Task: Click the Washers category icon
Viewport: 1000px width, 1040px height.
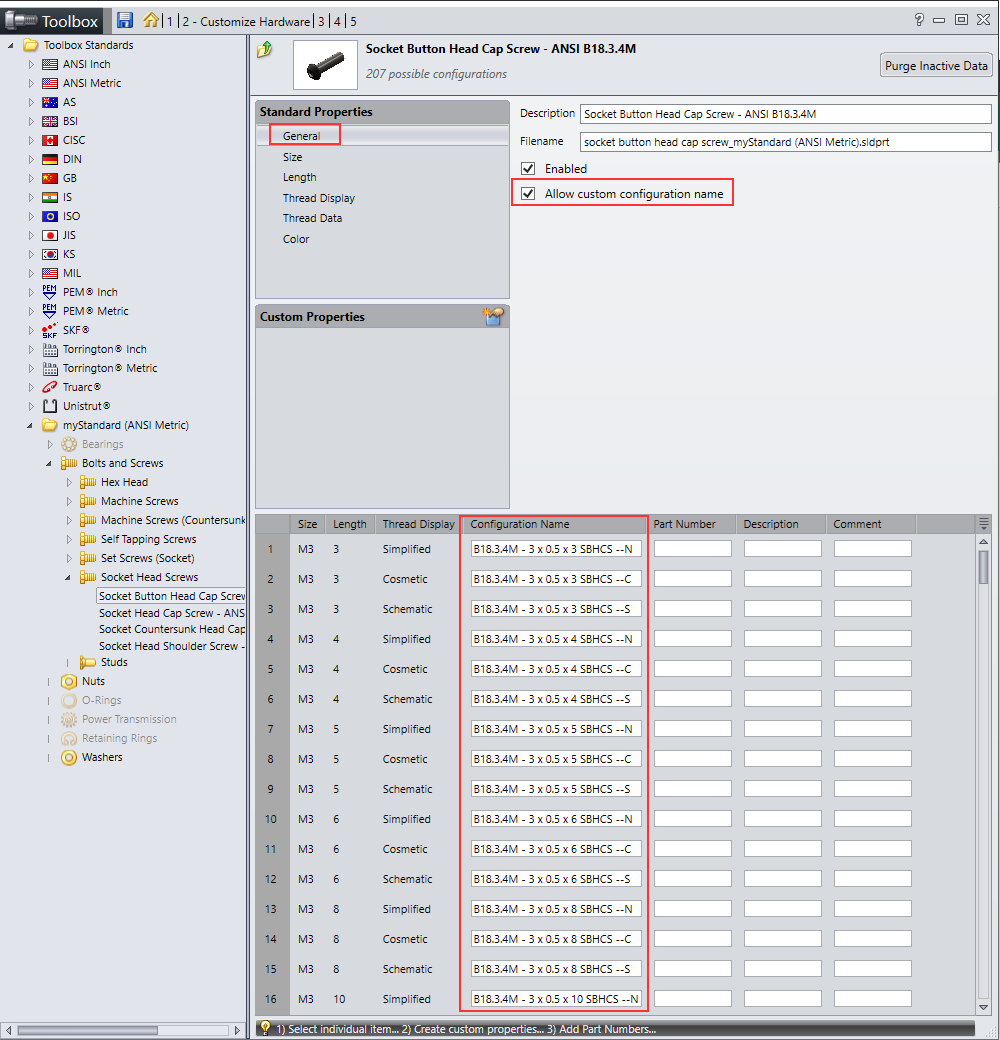Action: [x=69, y=757]
